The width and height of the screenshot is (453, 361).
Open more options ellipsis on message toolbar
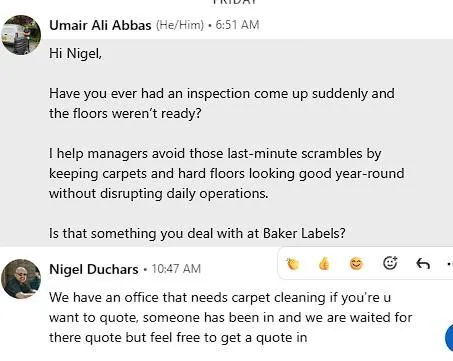[450, 264]
